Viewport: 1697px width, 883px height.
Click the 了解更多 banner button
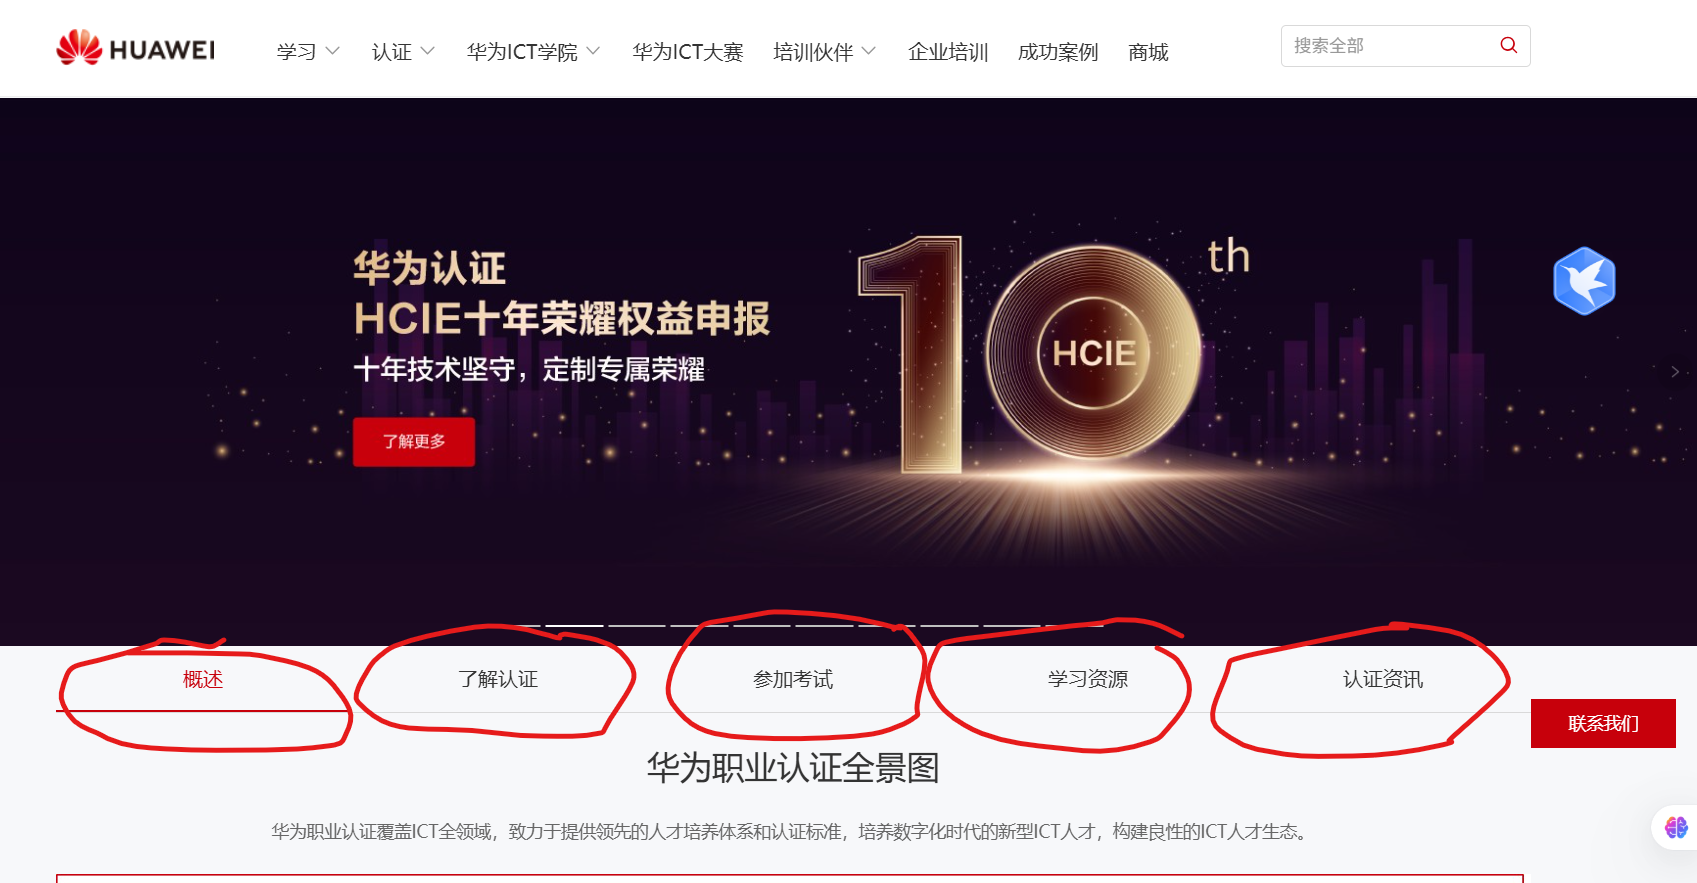point(414,441)
